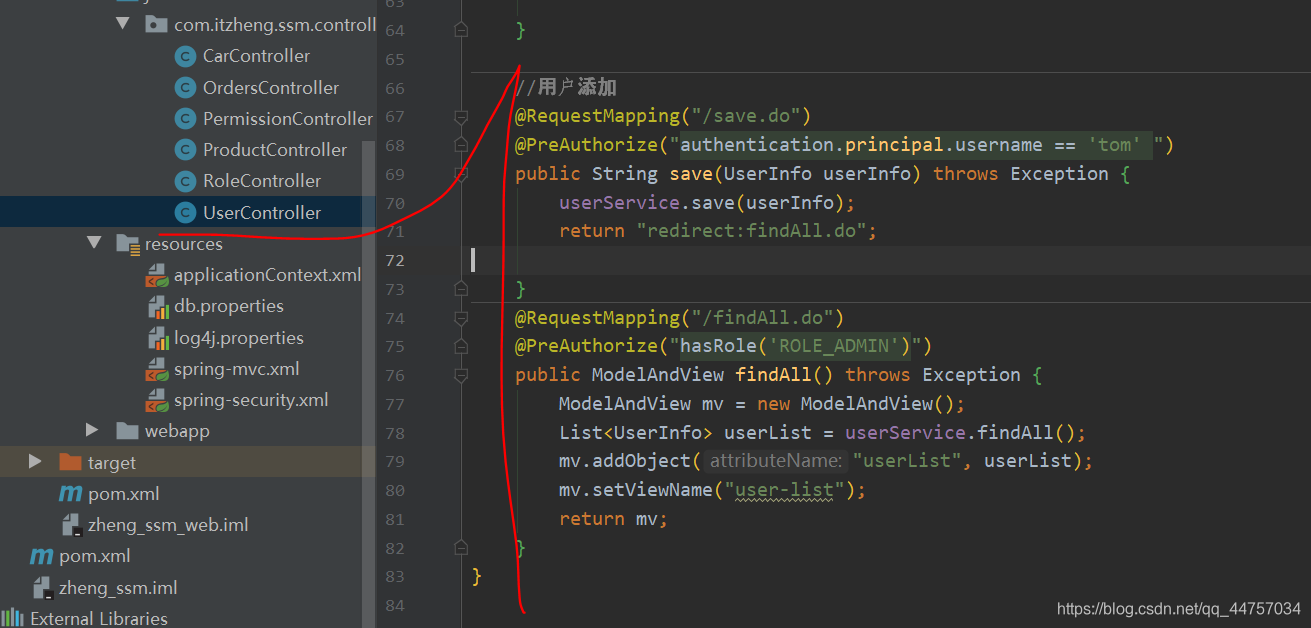Click the 用户添加 comment line

(x=566, y=88)
